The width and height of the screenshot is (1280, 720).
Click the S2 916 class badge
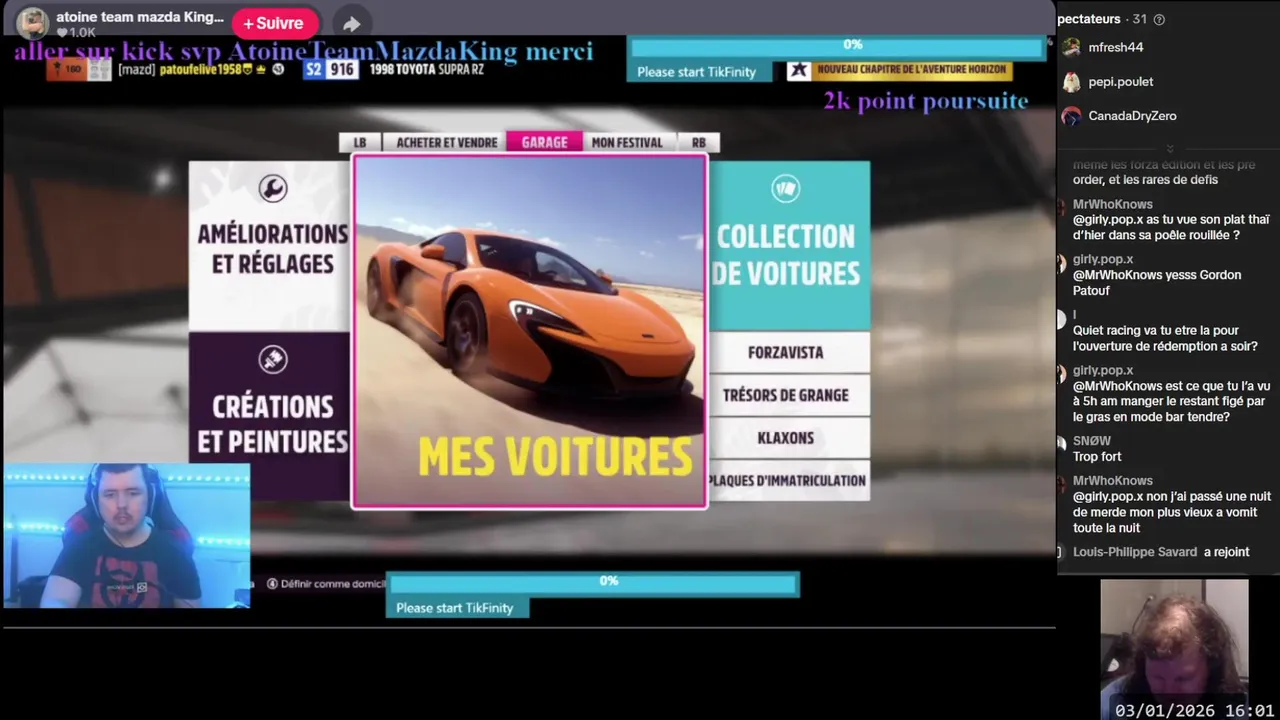click(330, 69)
